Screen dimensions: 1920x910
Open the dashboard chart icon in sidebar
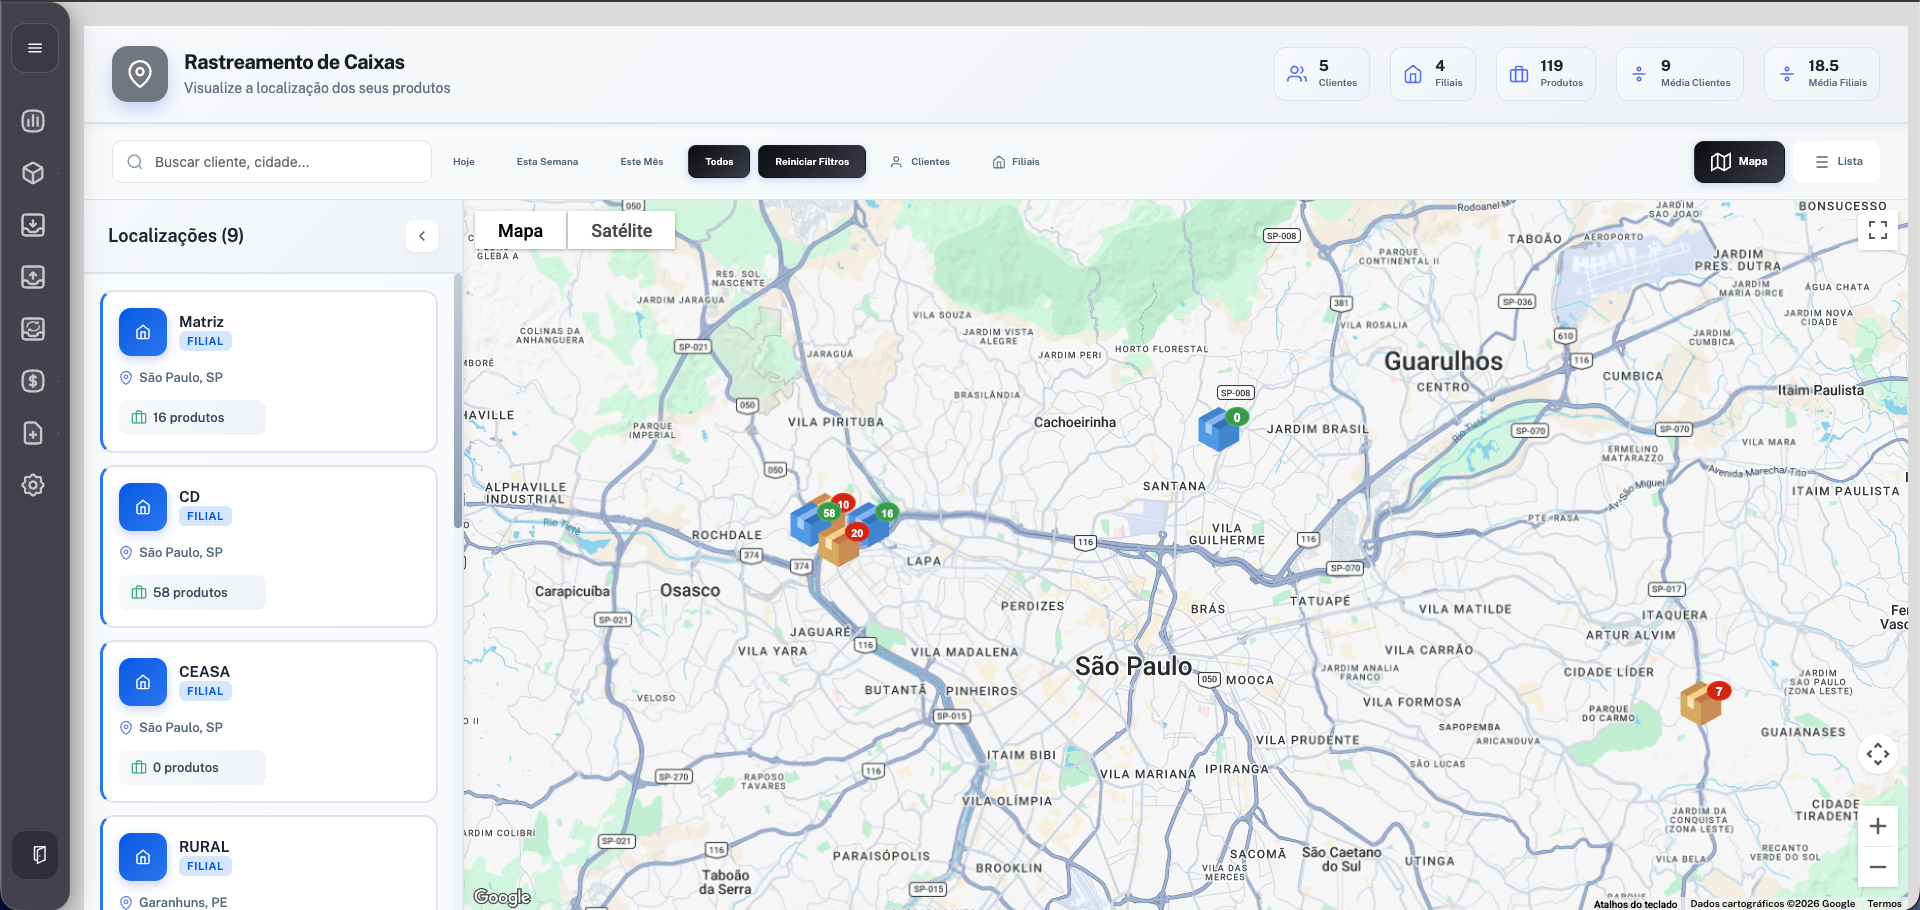33,121
